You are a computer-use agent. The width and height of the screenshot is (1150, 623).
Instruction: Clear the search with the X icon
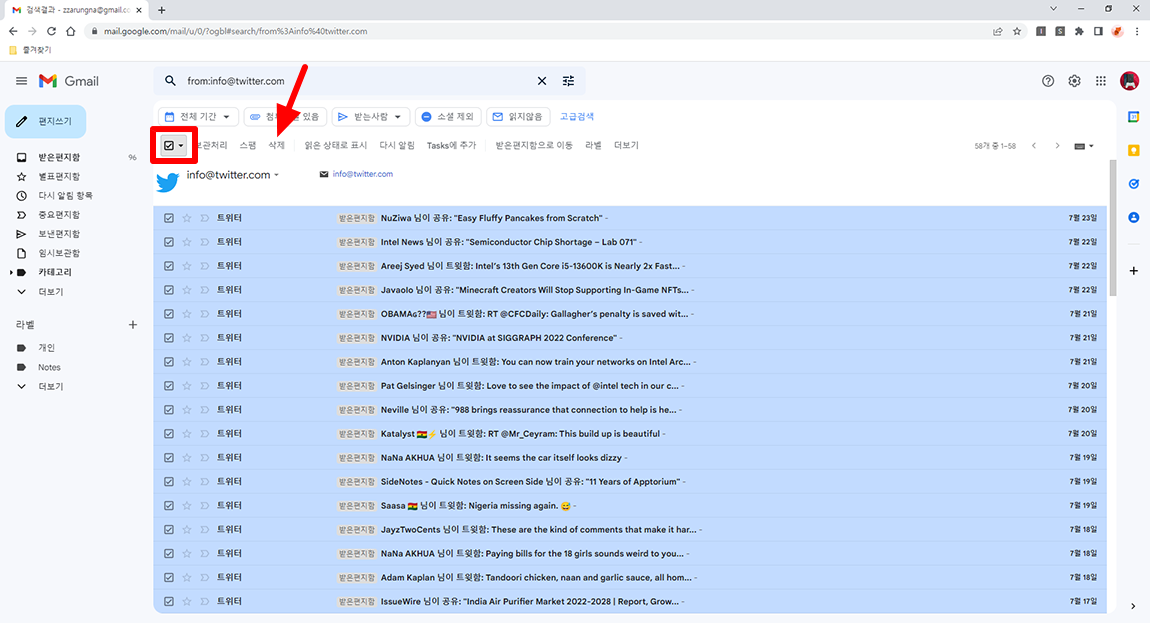click(542, 81)
